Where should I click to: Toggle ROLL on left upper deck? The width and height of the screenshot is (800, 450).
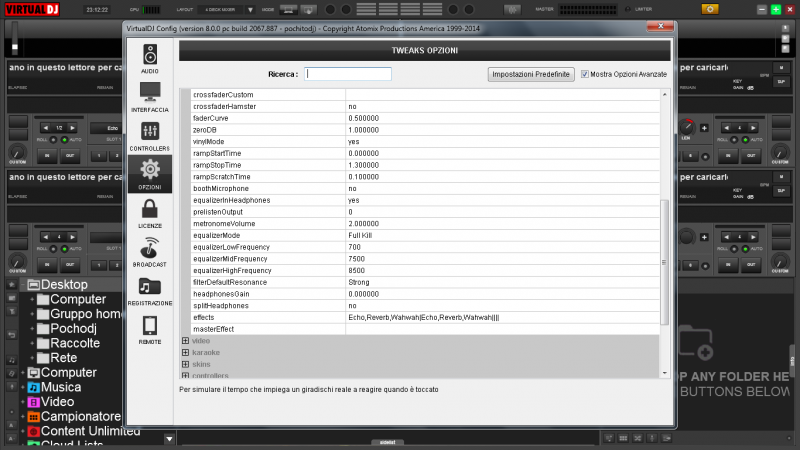click(53, 140)
